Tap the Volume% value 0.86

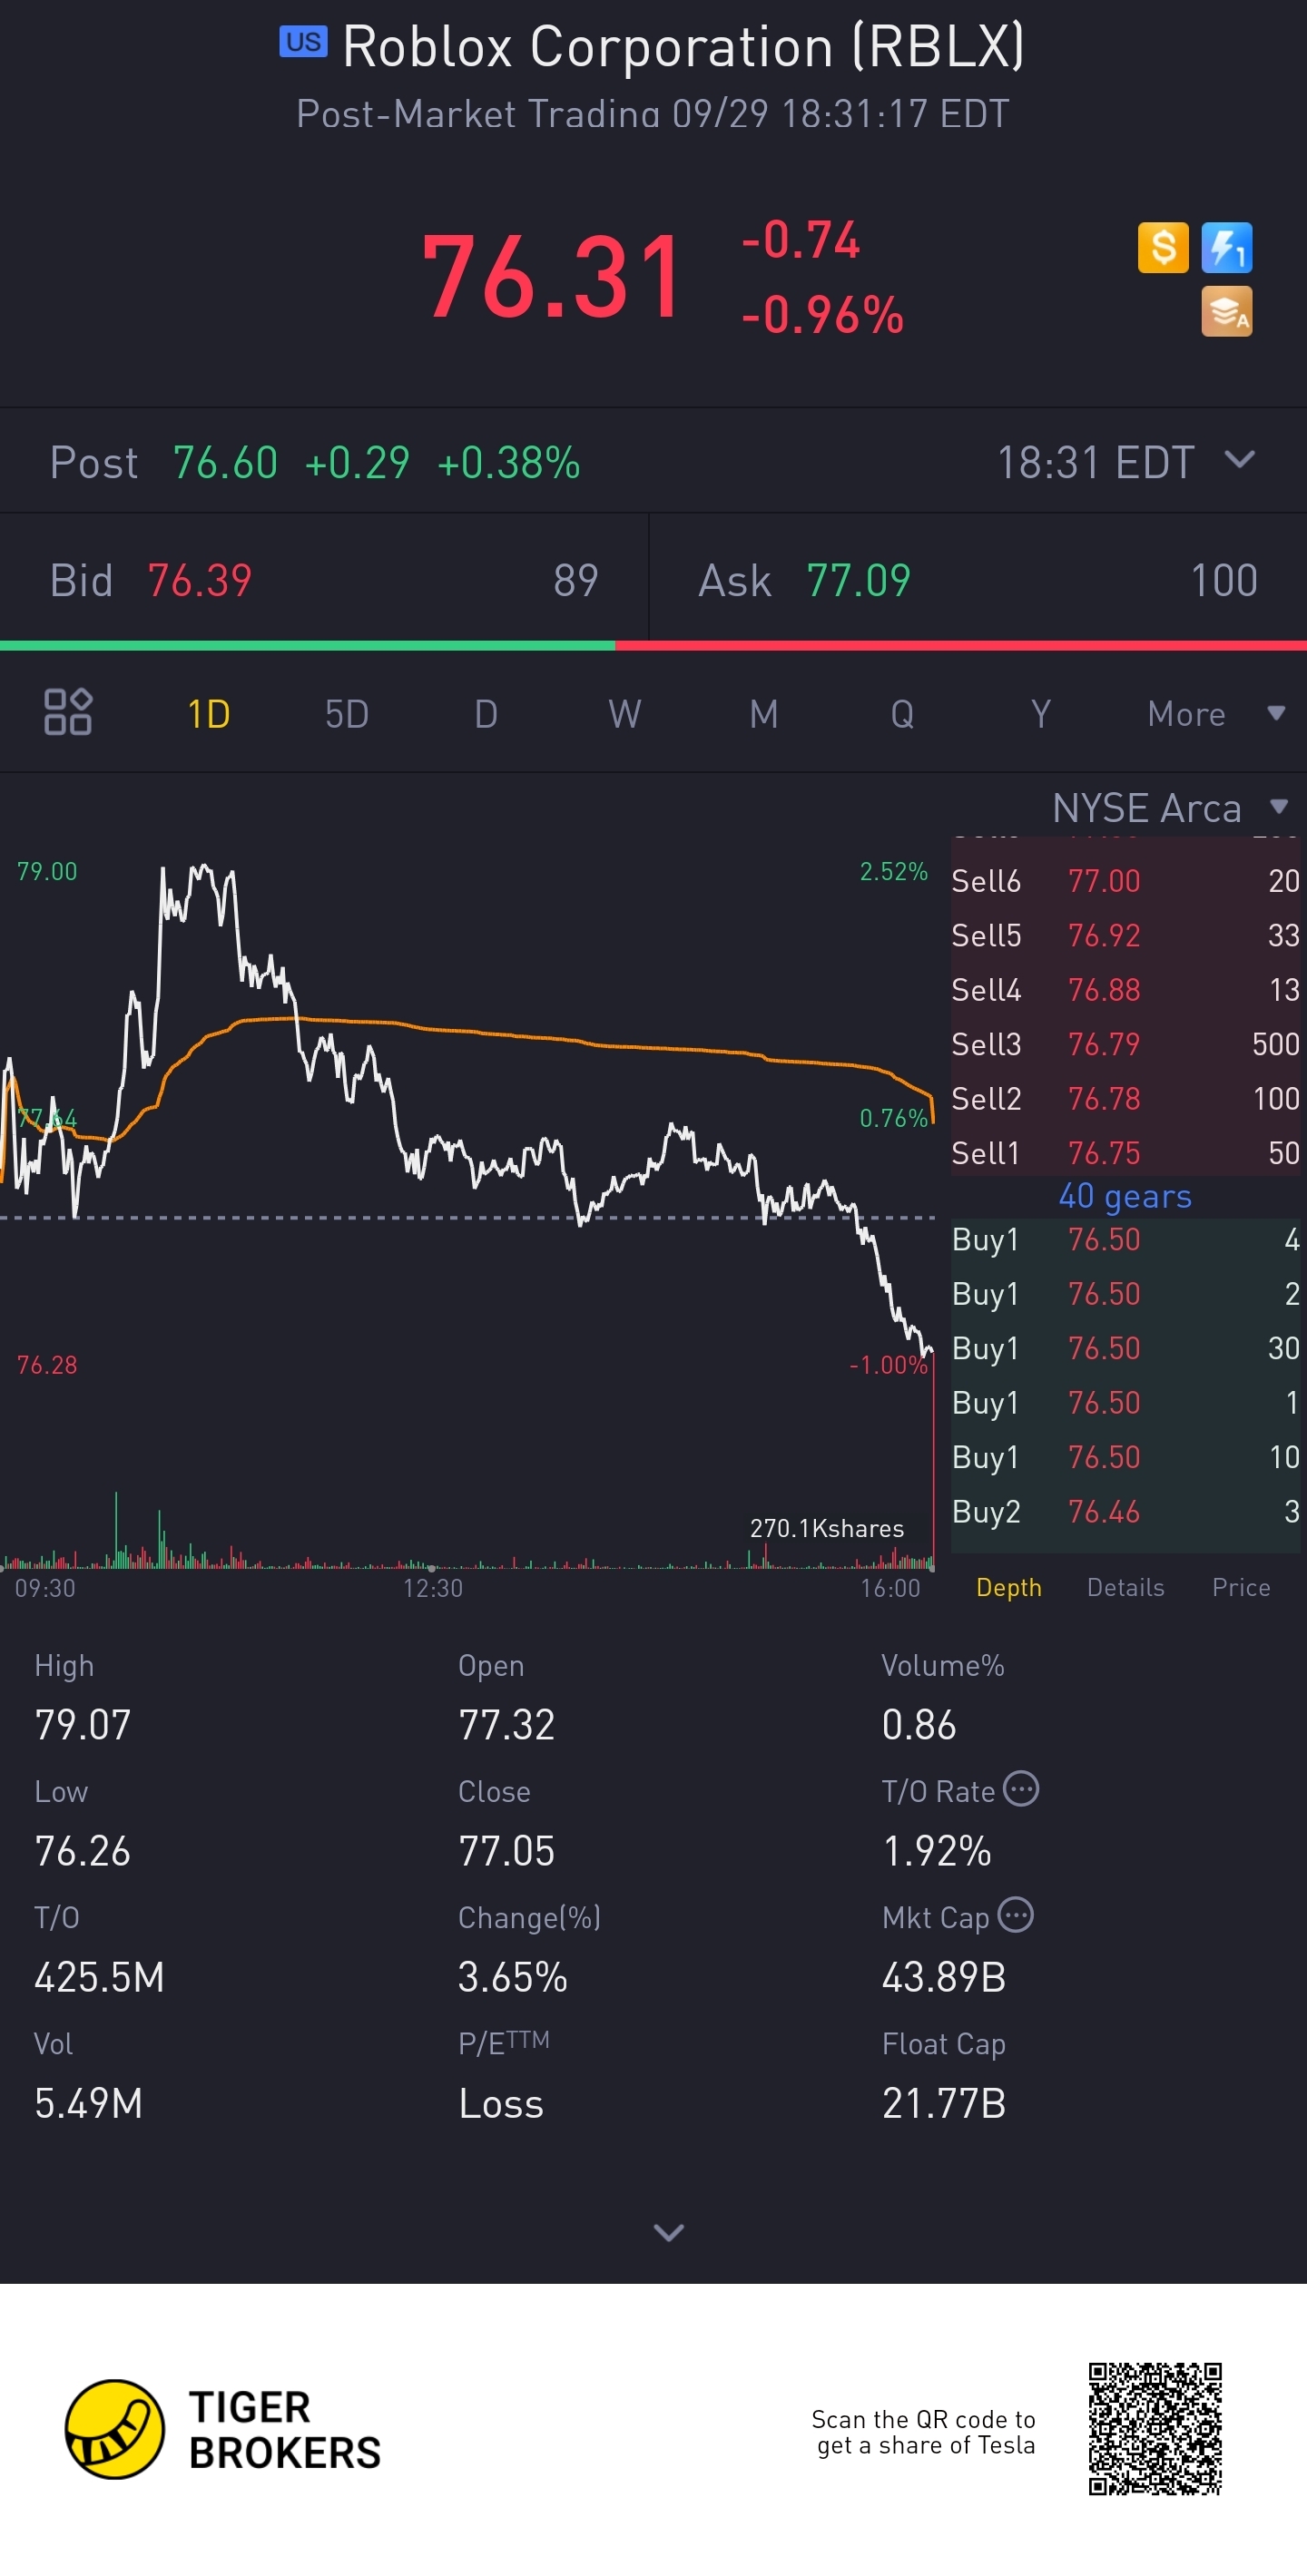point(919,1725)
